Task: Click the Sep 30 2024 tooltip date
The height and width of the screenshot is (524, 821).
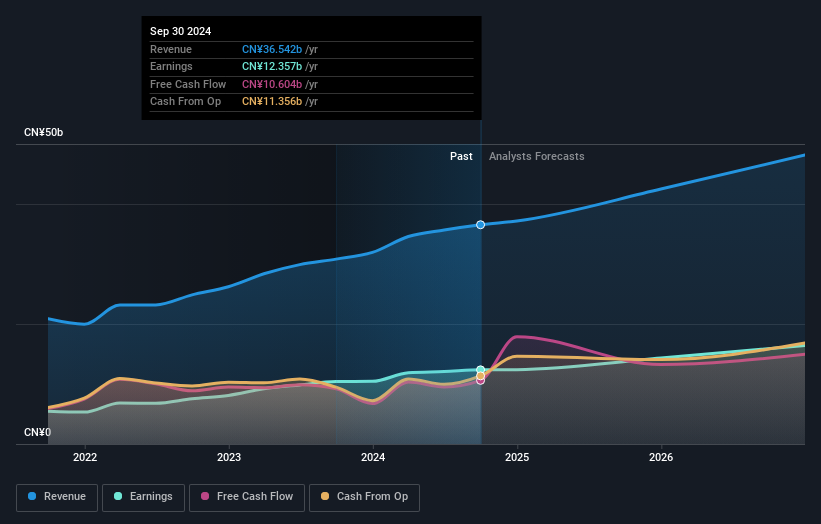Action: click(181, 31)
